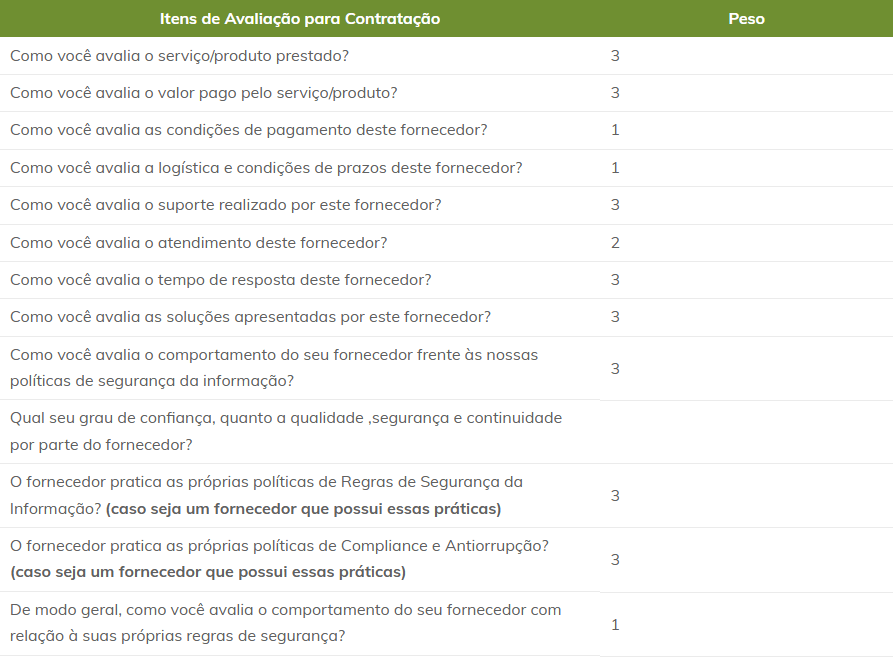The width and height of the screenshot is (893, 657).
Task: Select the 'grau de confiança' question text
Action: click(x=286, y=431)
